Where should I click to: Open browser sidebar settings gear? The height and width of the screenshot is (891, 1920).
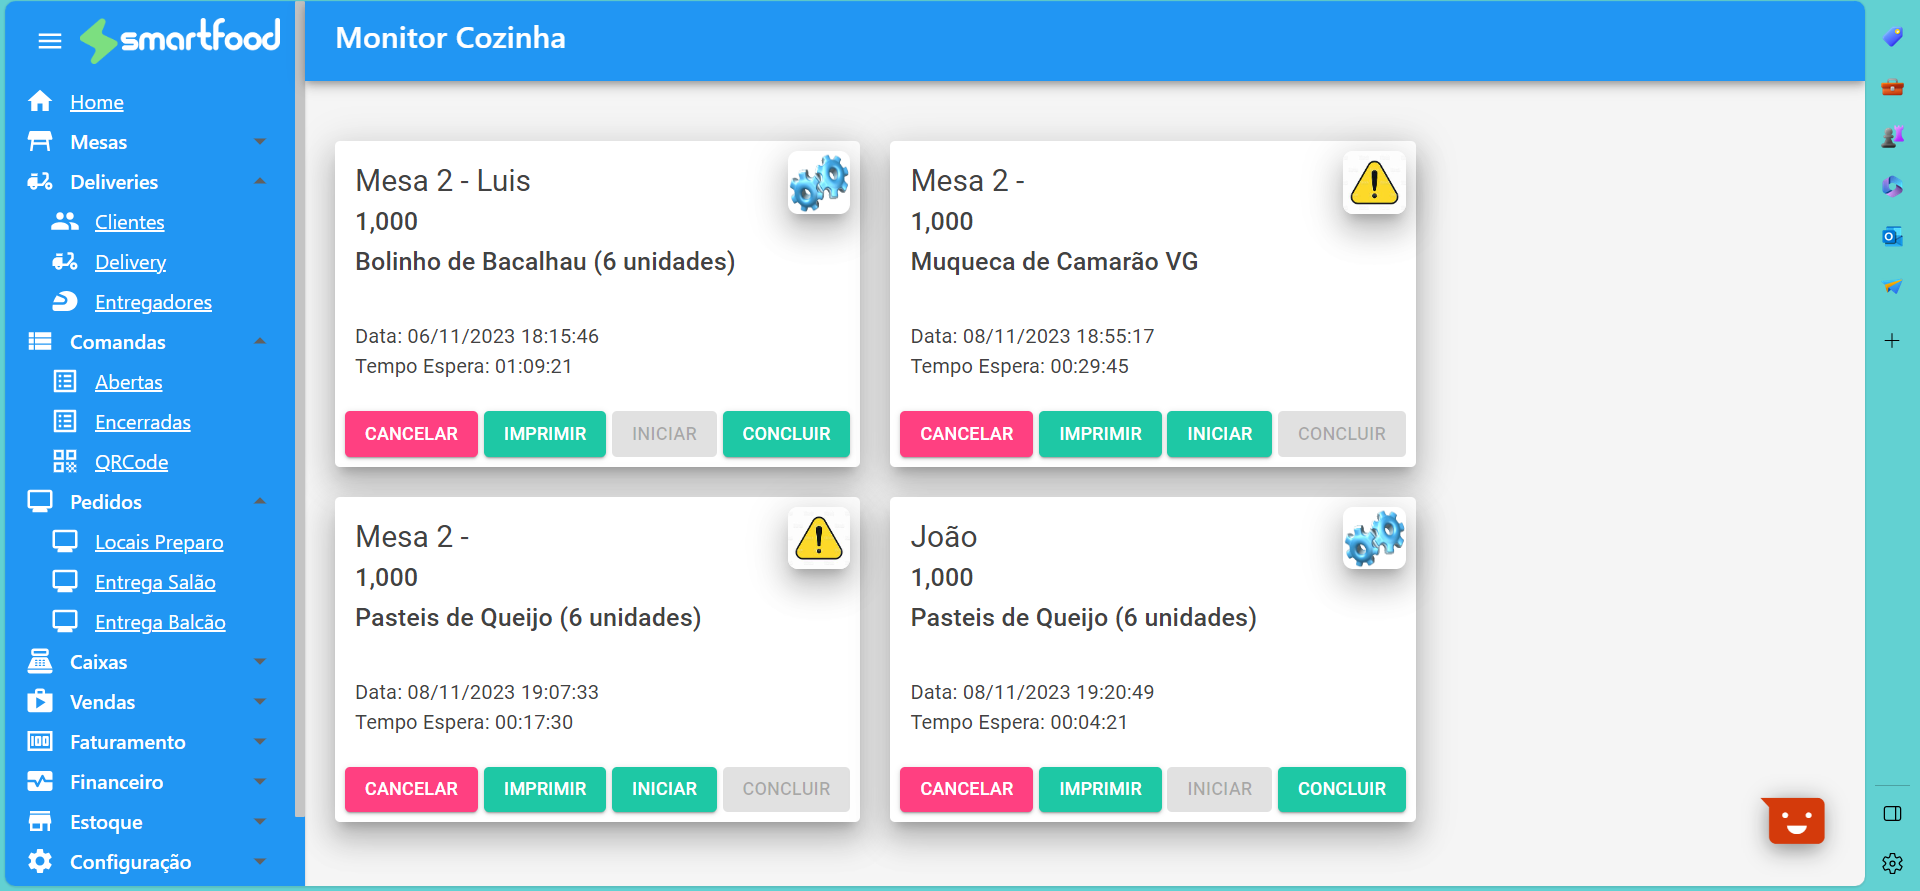coord(1891,863)
